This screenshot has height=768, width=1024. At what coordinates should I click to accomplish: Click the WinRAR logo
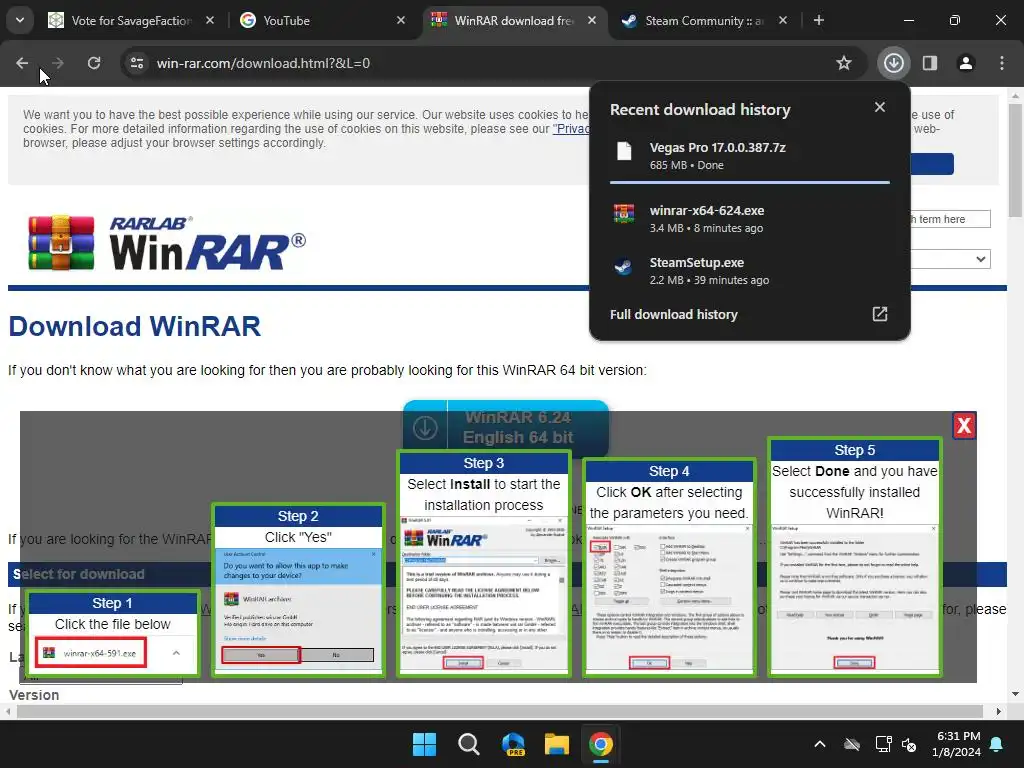click(x=167, y=243)
